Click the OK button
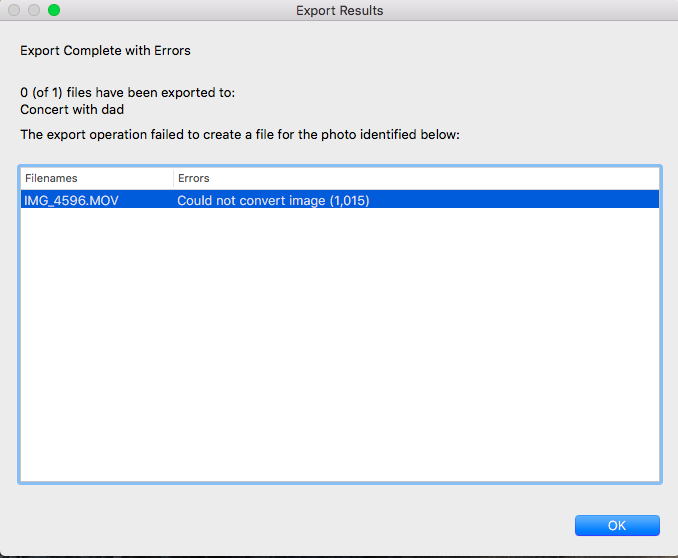This screenshot has height=558, width=678. pos(617,525)
